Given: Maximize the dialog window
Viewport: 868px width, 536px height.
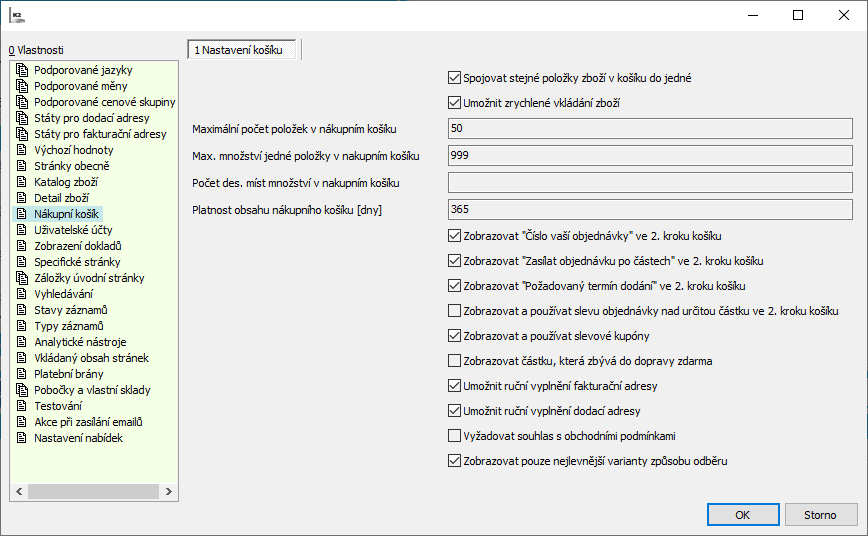Looking at the screenshot, I should coord(798,16).
